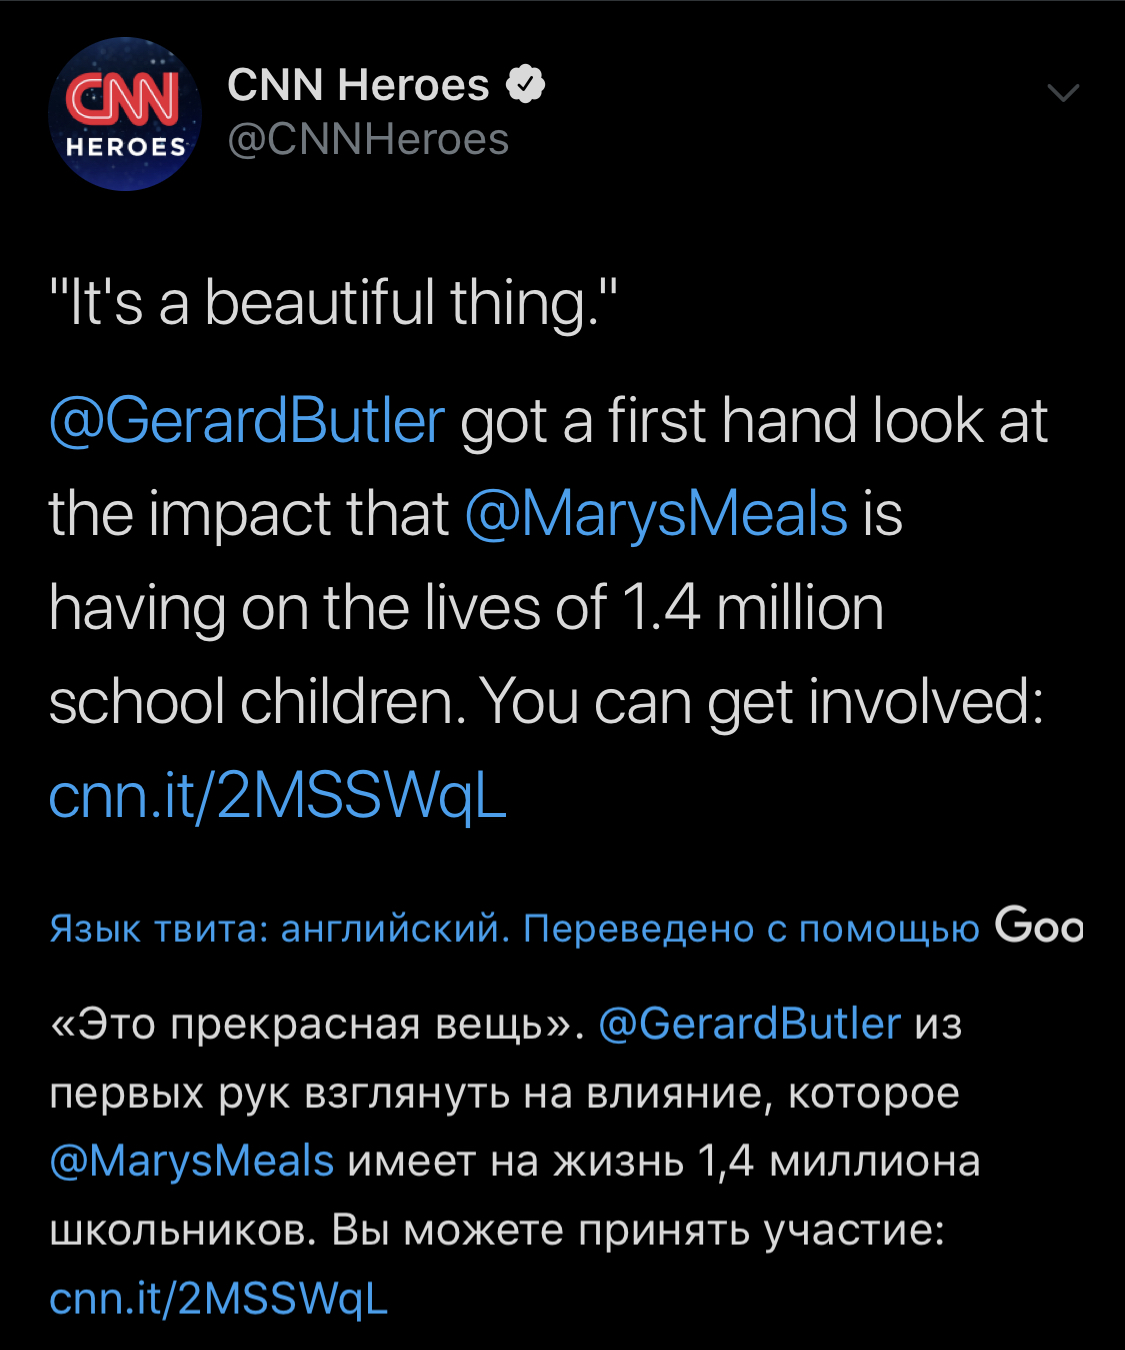The image size is (1125, 1350).
Task: Expand the tweet options chevron
Action: pos(1062,94)
